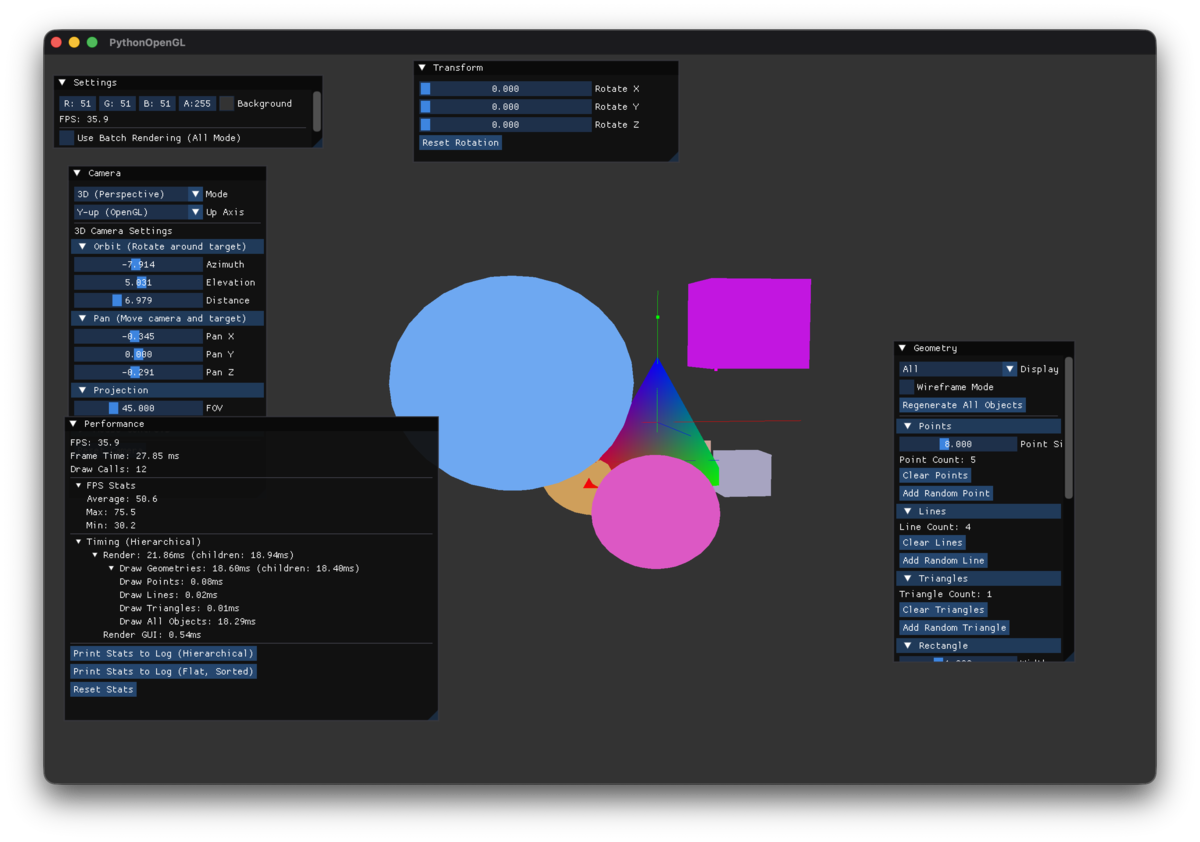Collapse the Lines section in Geometry
The image size is (1200, 842).
click(979, 511)
